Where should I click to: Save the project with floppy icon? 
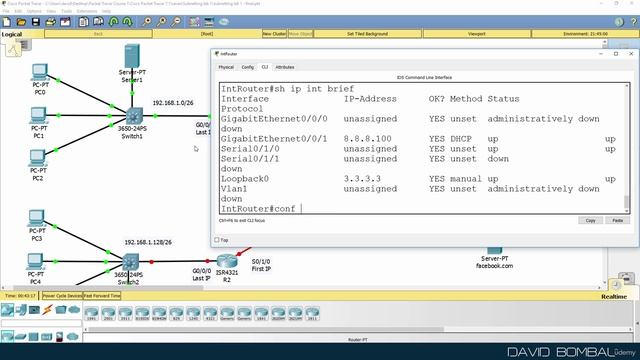(x=36, y=22)
